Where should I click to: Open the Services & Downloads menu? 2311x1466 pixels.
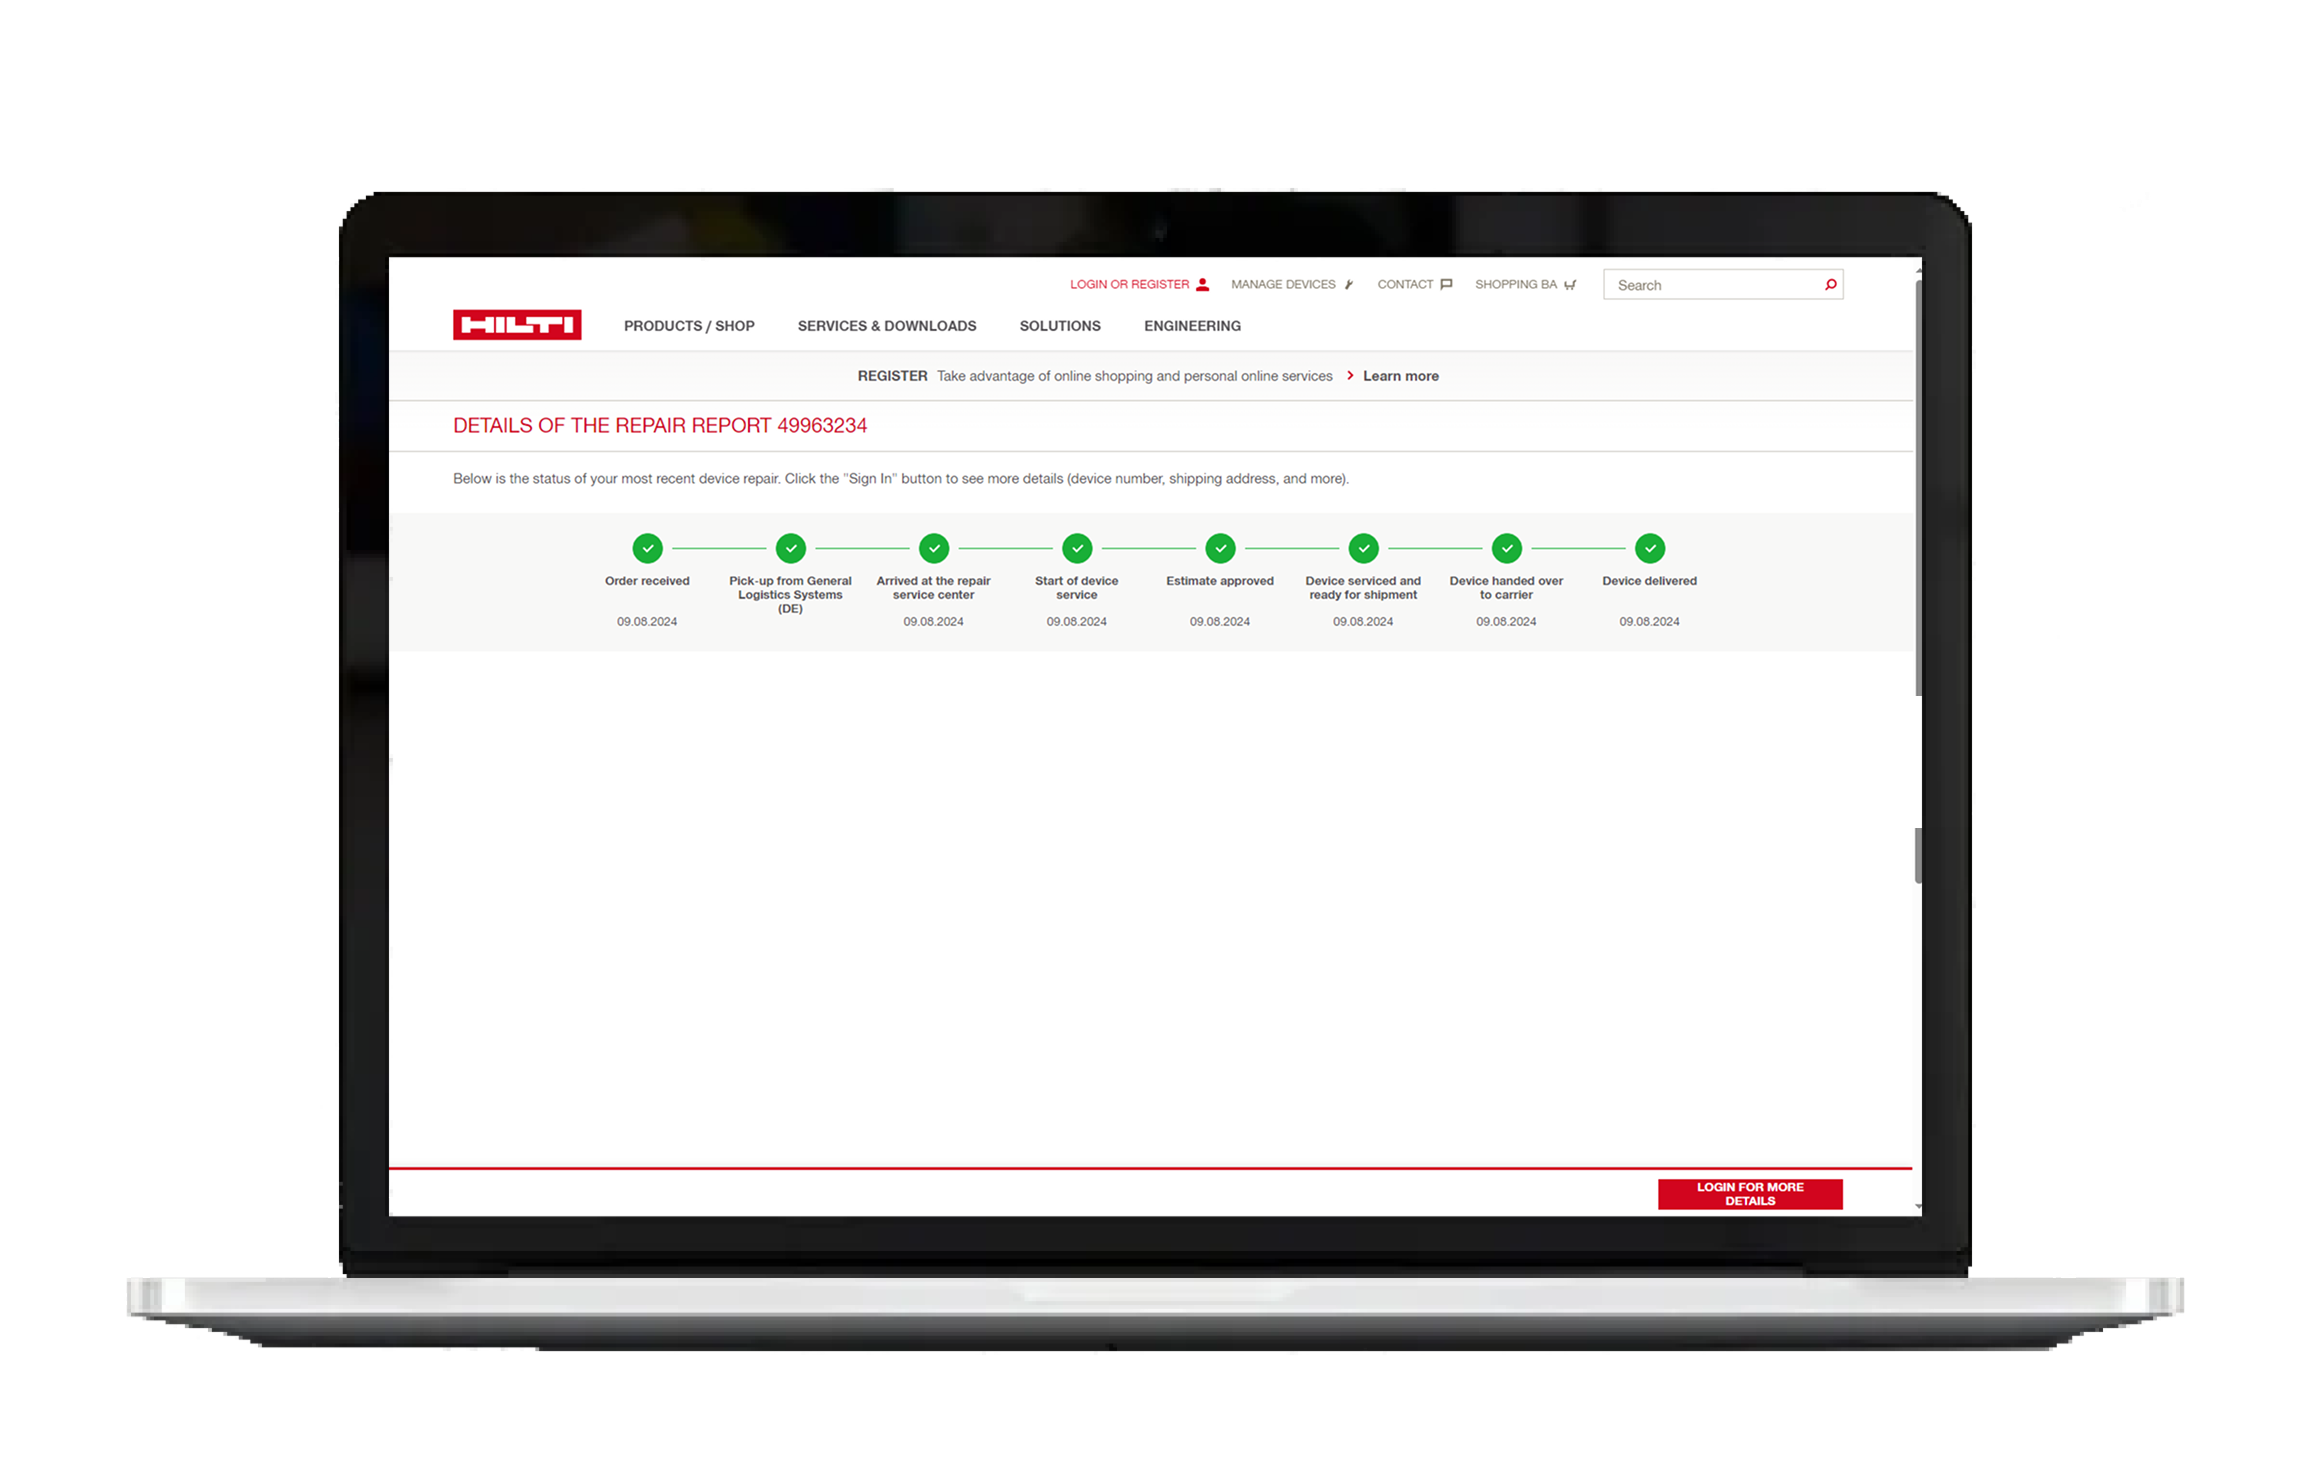tap(886, 326)
